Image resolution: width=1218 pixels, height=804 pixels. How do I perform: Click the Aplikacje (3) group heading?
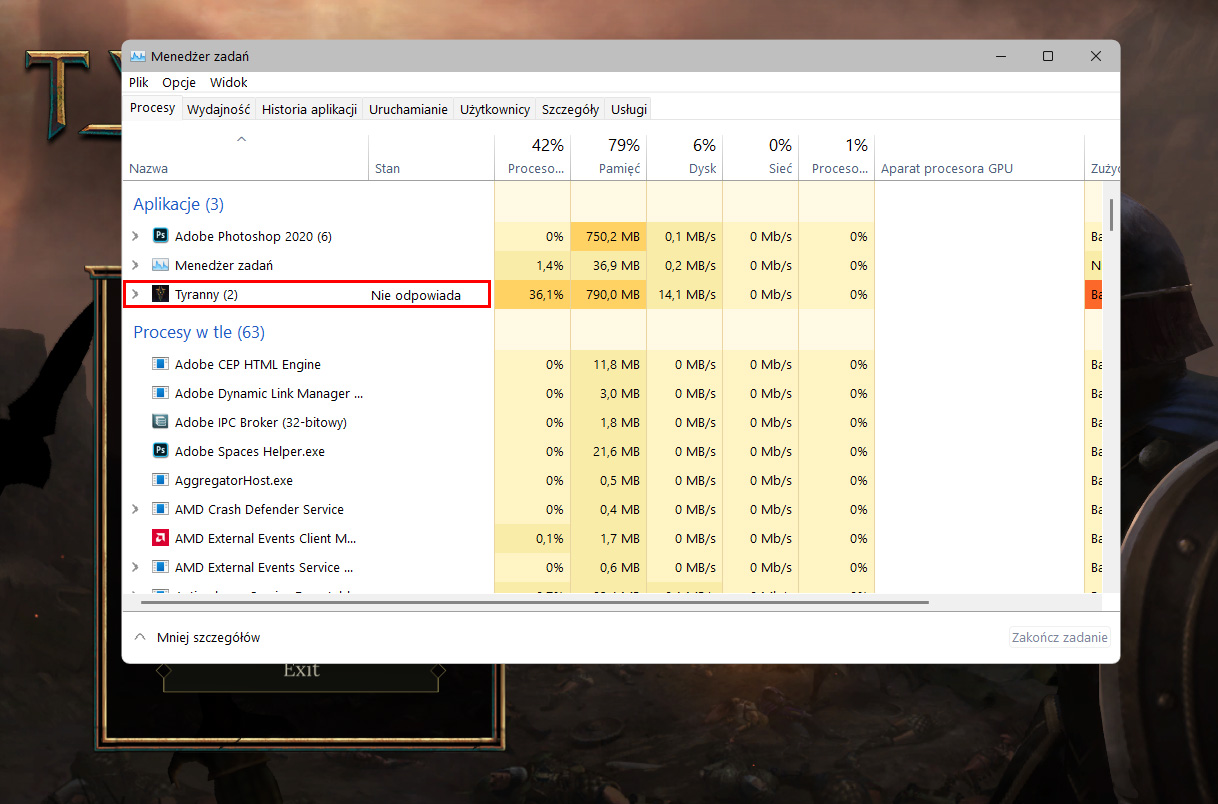(x=179, y=204)
